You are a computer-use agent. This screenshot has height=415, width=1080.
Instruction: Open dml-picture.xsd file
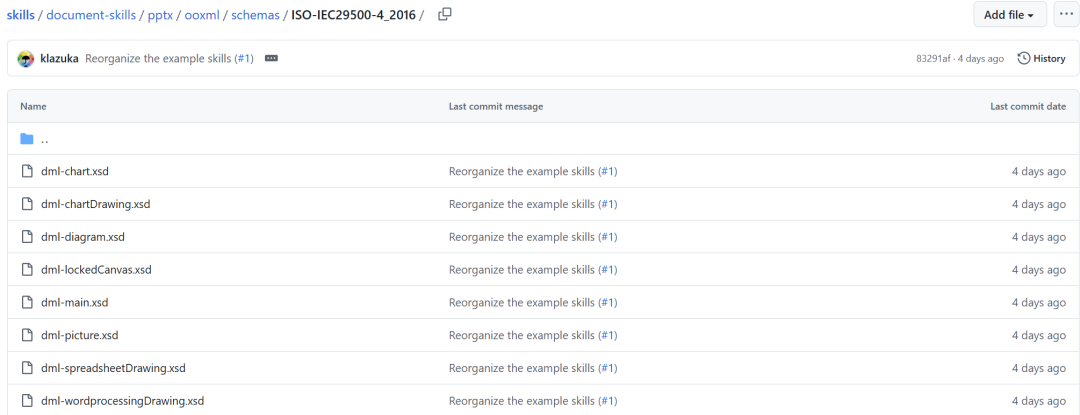80,335
